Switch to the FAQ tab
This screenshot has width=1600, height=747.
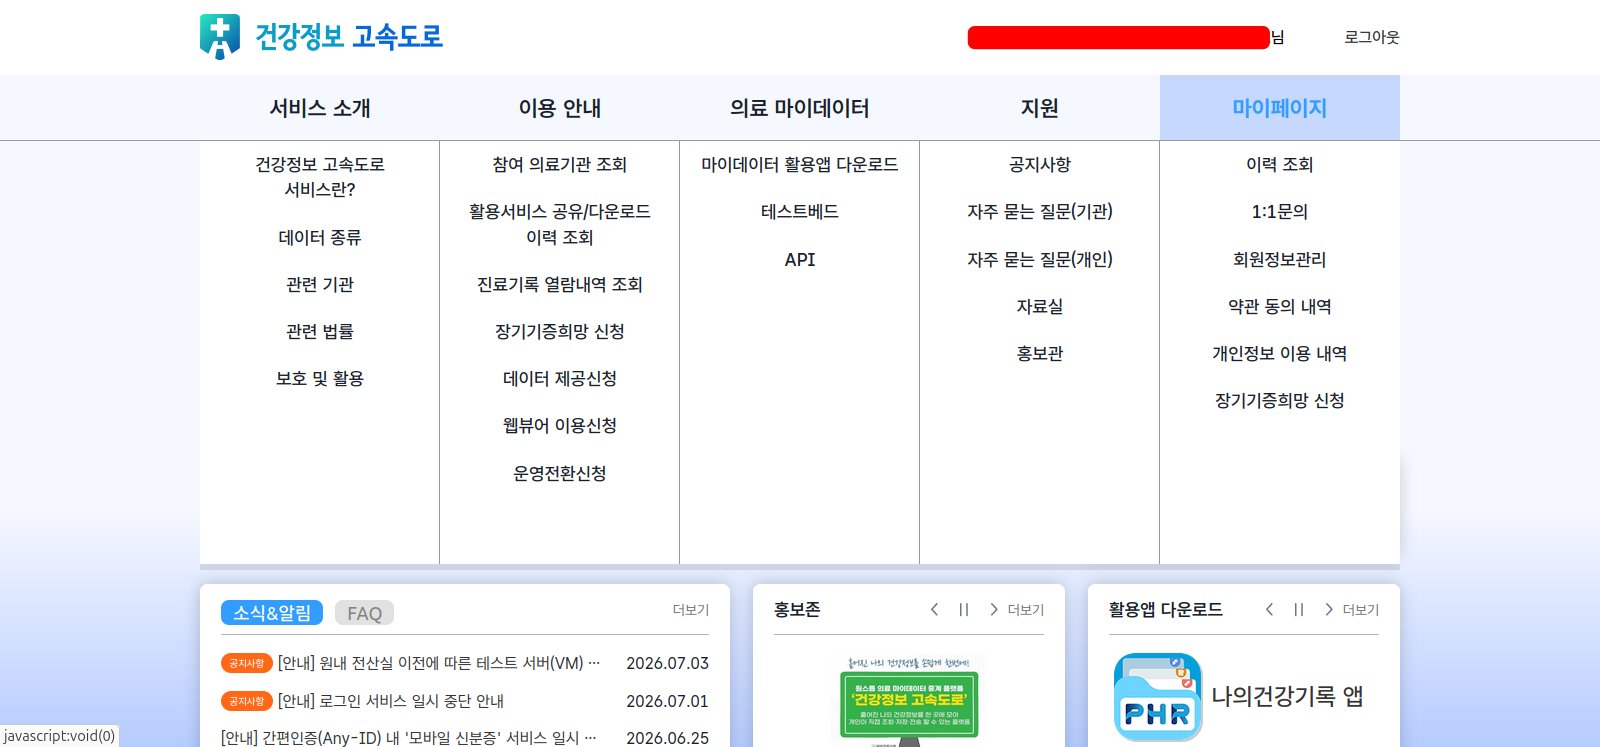tap(364, 613)
